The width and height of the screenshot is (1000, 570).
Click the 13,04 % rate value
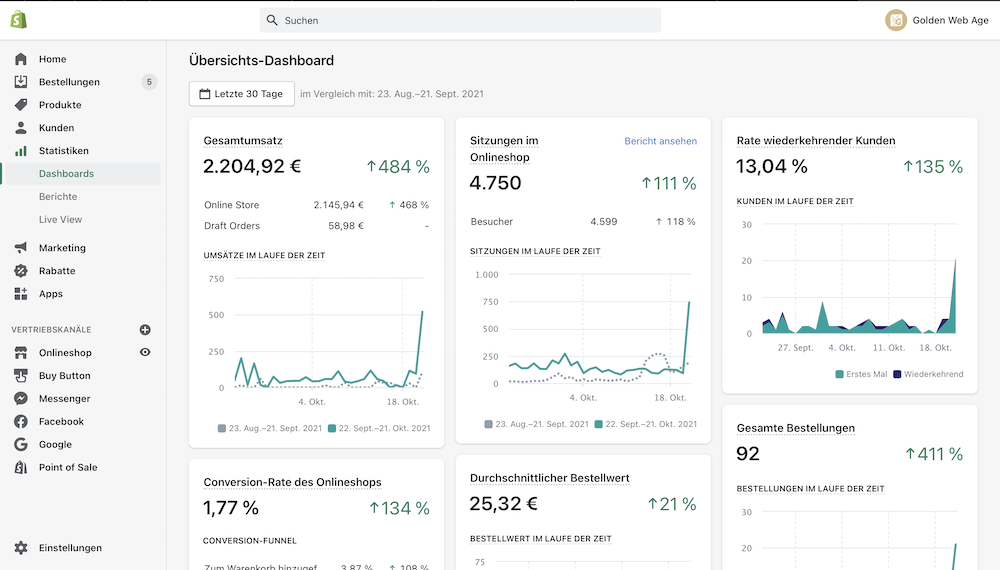tap(772, 166)
